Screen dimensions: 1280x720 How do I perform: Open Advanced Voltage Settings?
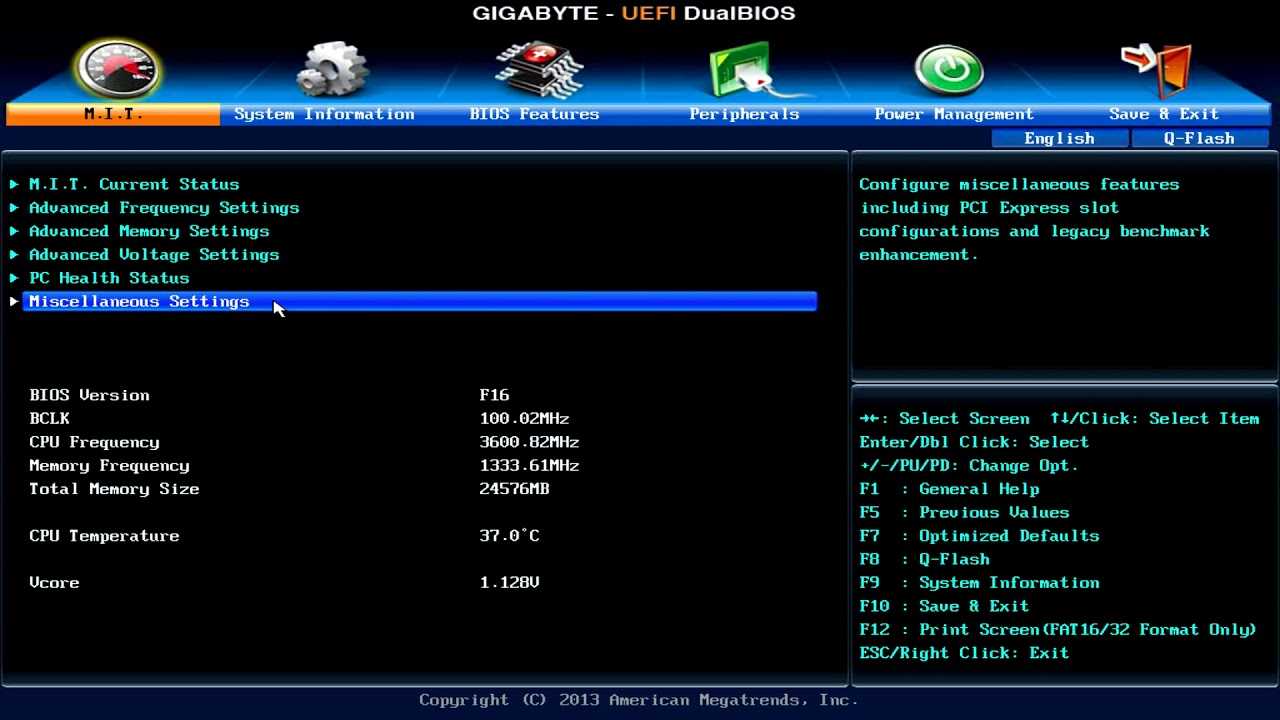tap(154, 255)
